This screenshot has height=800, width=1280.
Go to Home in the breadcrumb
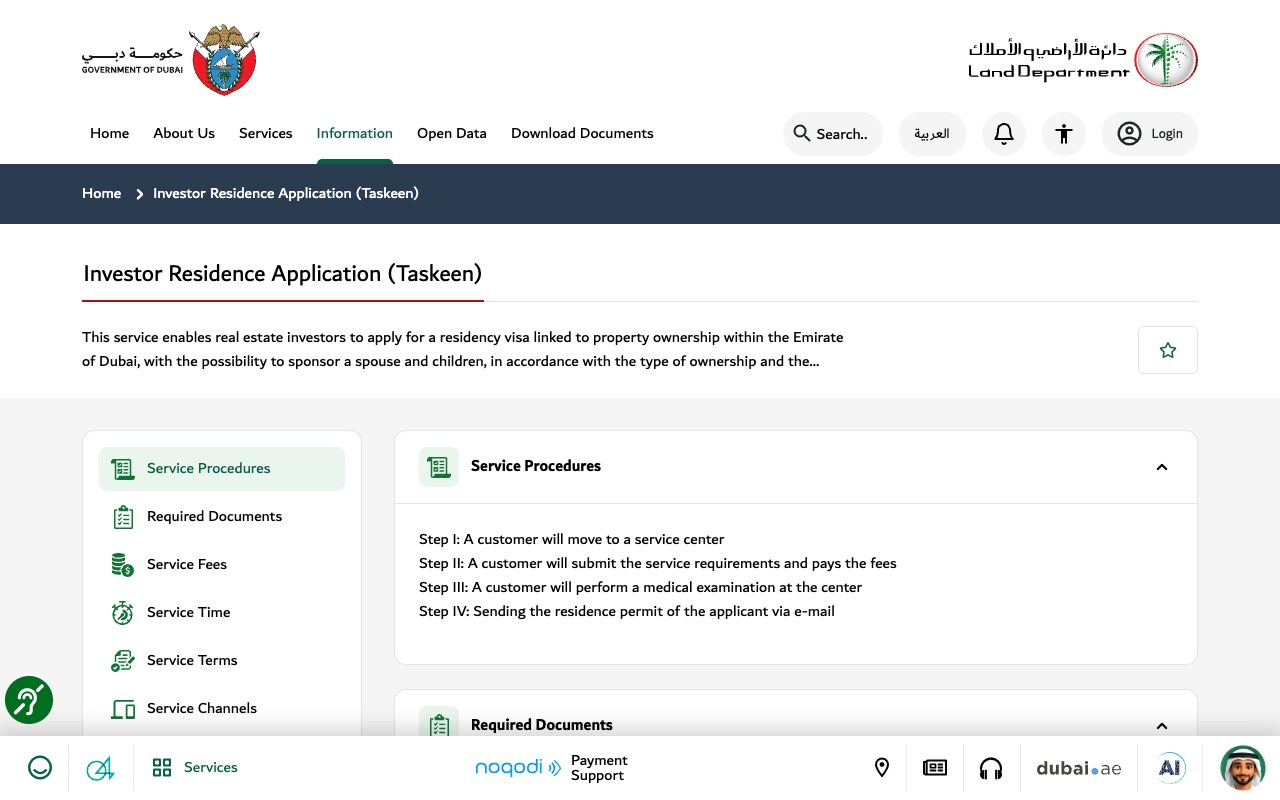102,194
